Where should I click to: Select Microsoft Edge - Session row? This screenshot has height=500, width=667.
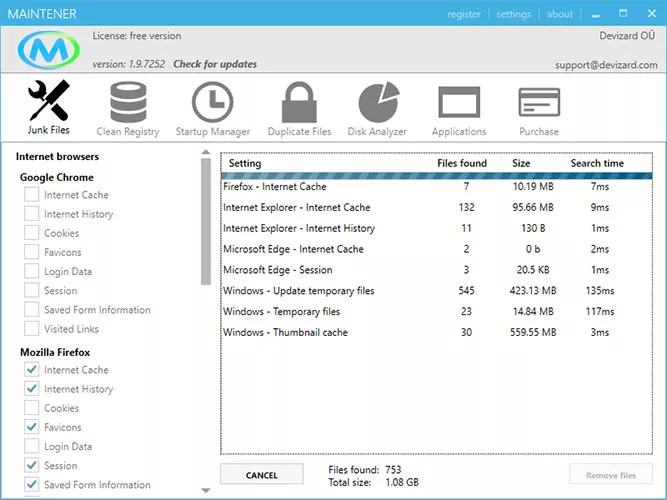point(436,270)
